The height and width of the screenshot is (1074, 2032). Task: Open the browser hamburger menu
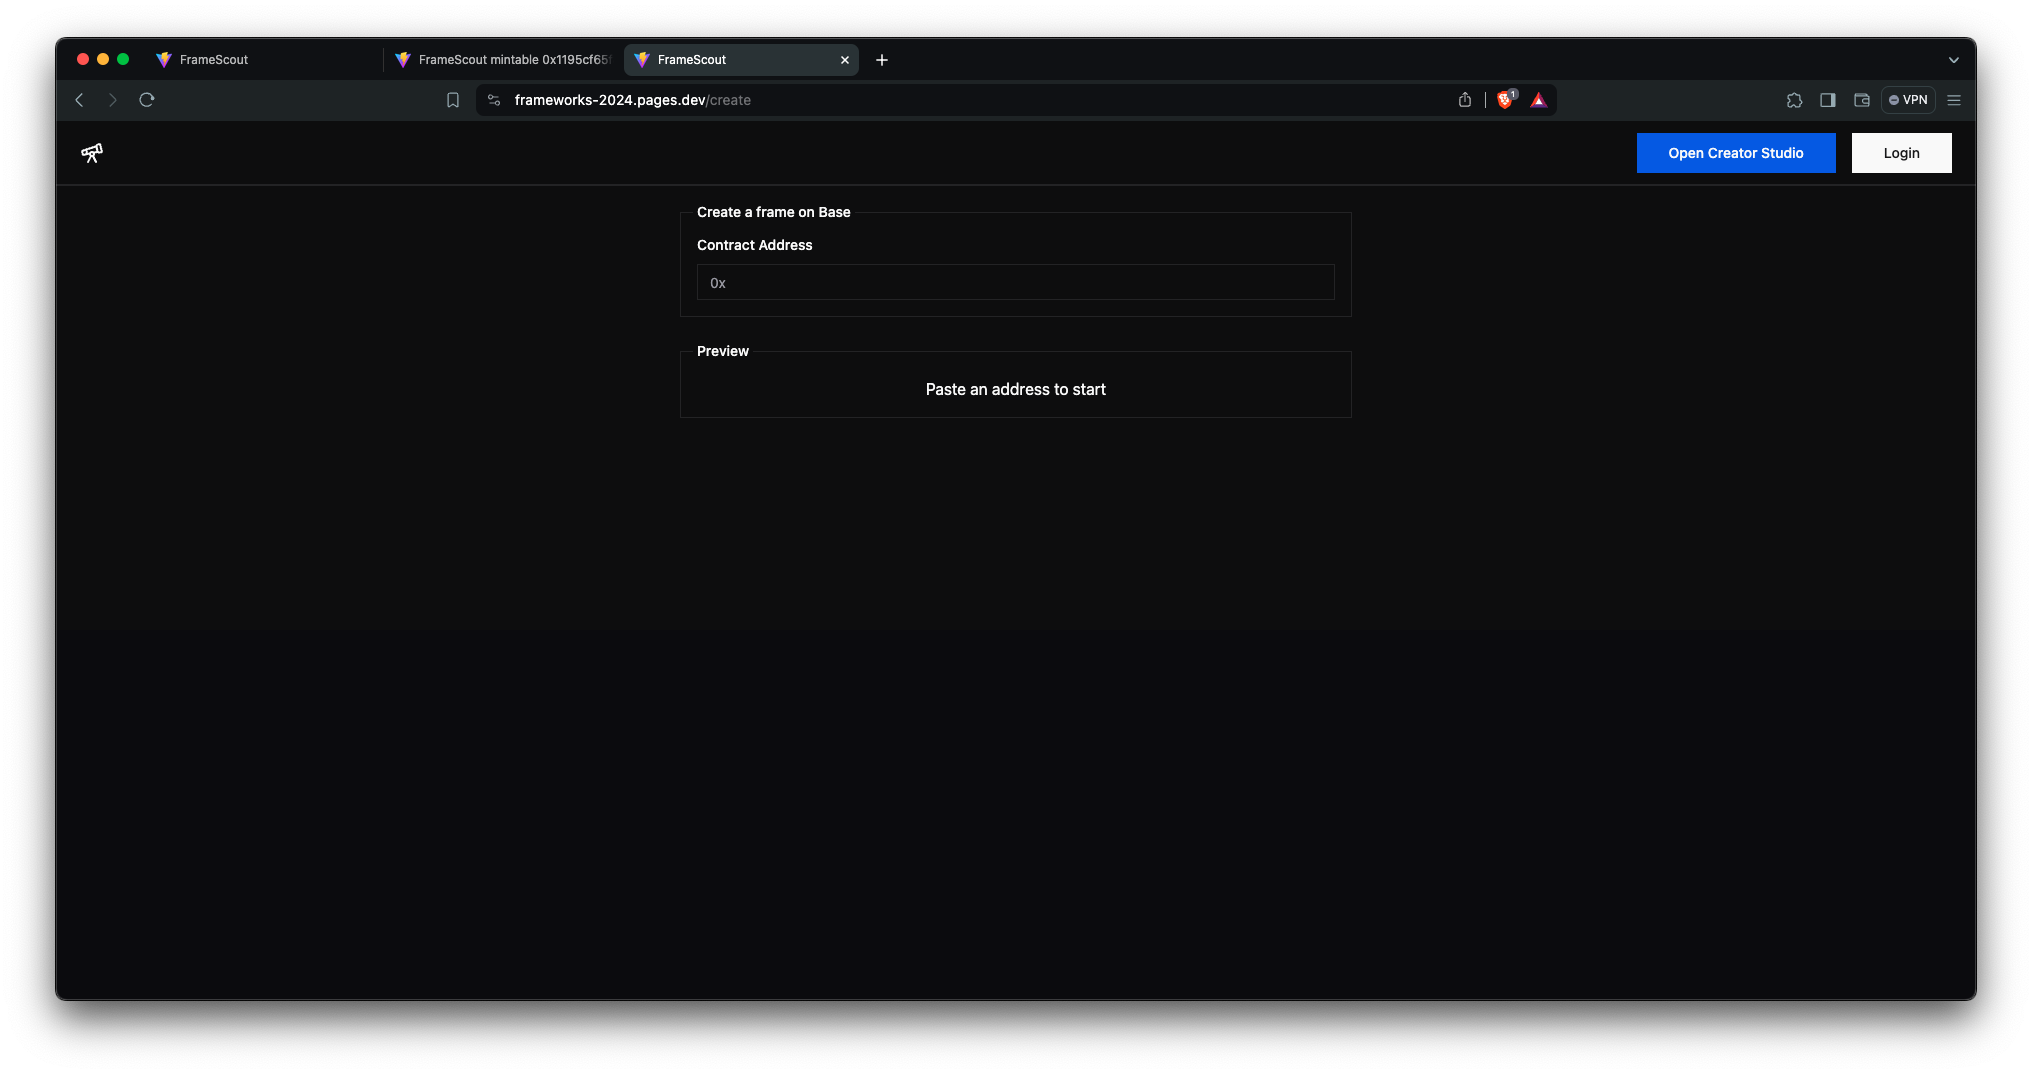(1954, 100)
